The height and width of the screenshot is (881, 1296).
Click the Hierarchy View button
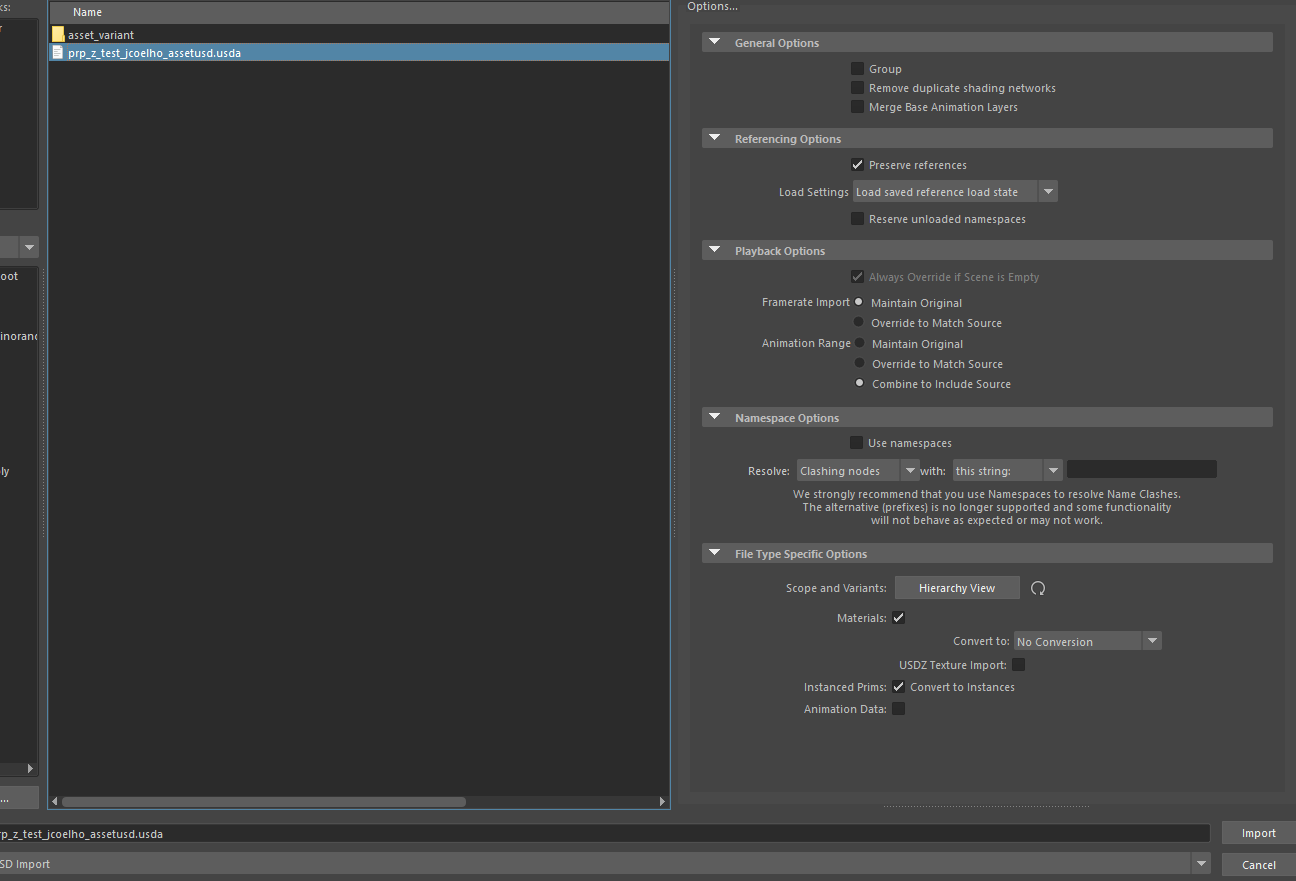click(x=956, y=588)
